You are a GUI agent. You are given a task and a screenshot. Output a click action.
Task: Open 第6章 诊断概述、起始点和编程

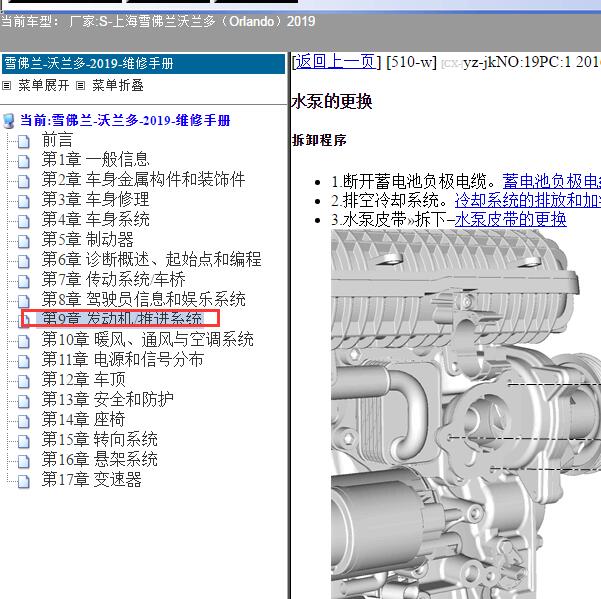[151, 259]
